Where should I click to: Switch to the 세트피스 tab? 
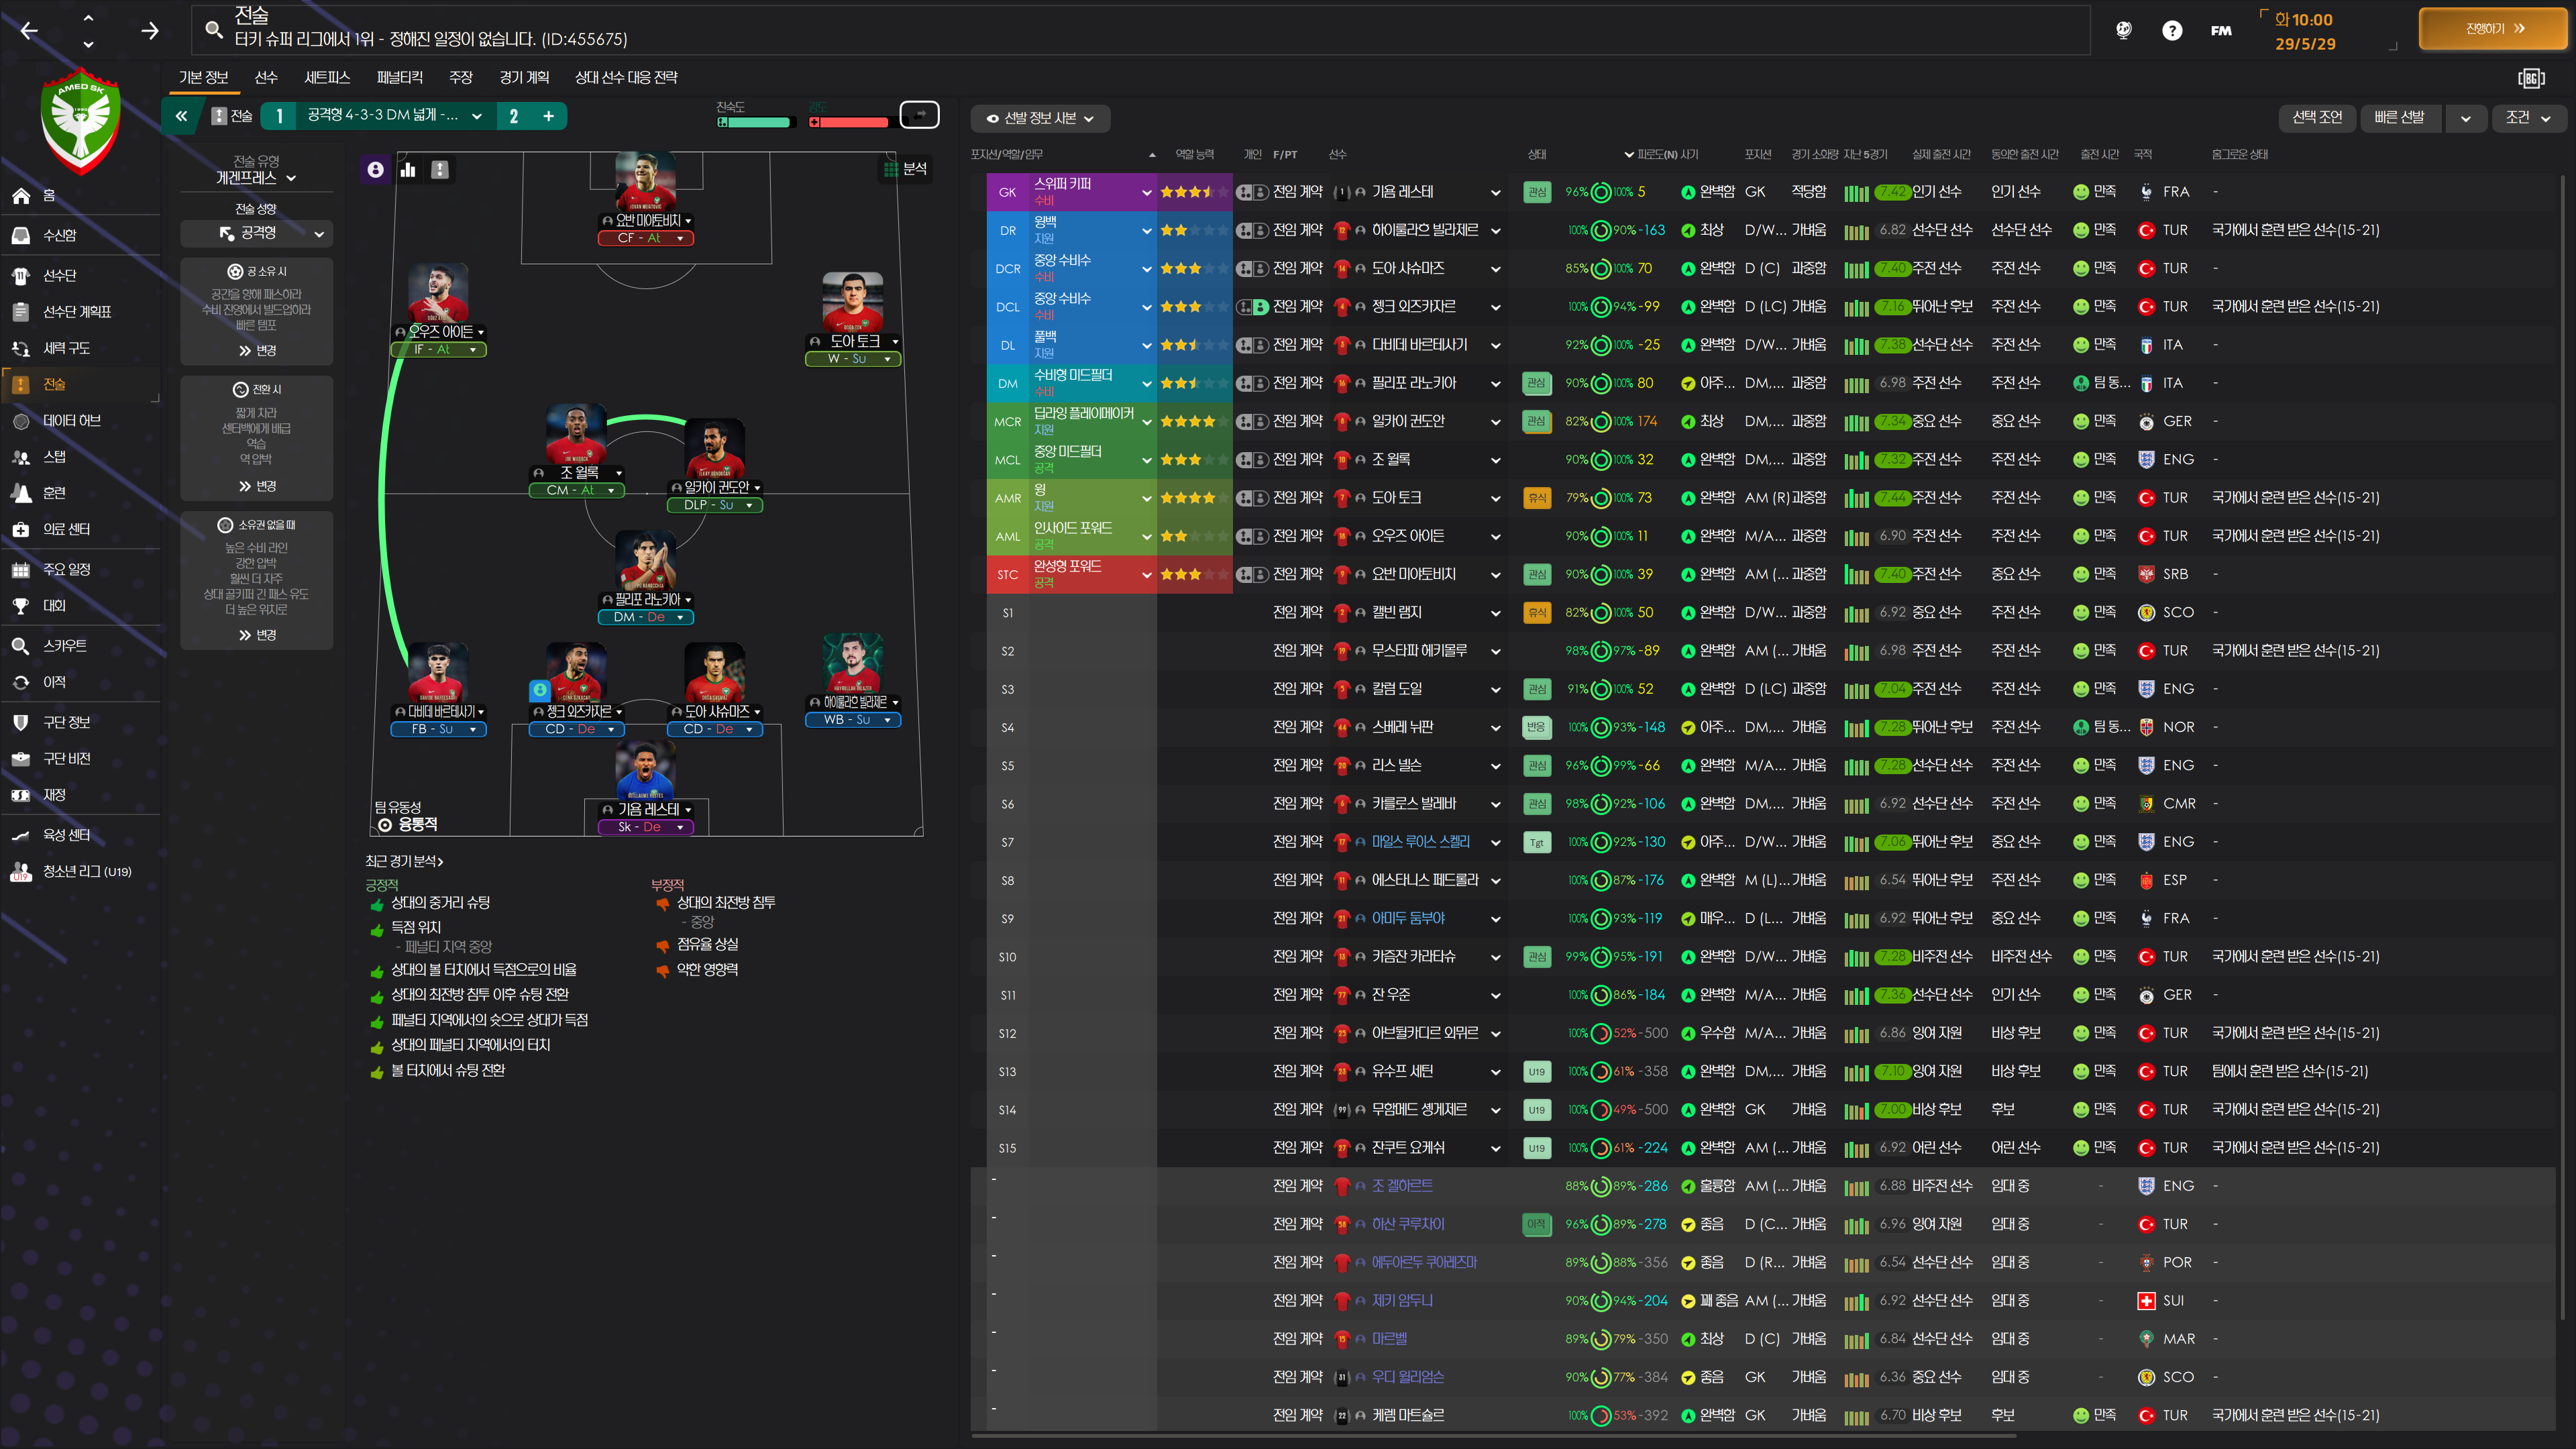pyautogui.click(x=327, y=77)
